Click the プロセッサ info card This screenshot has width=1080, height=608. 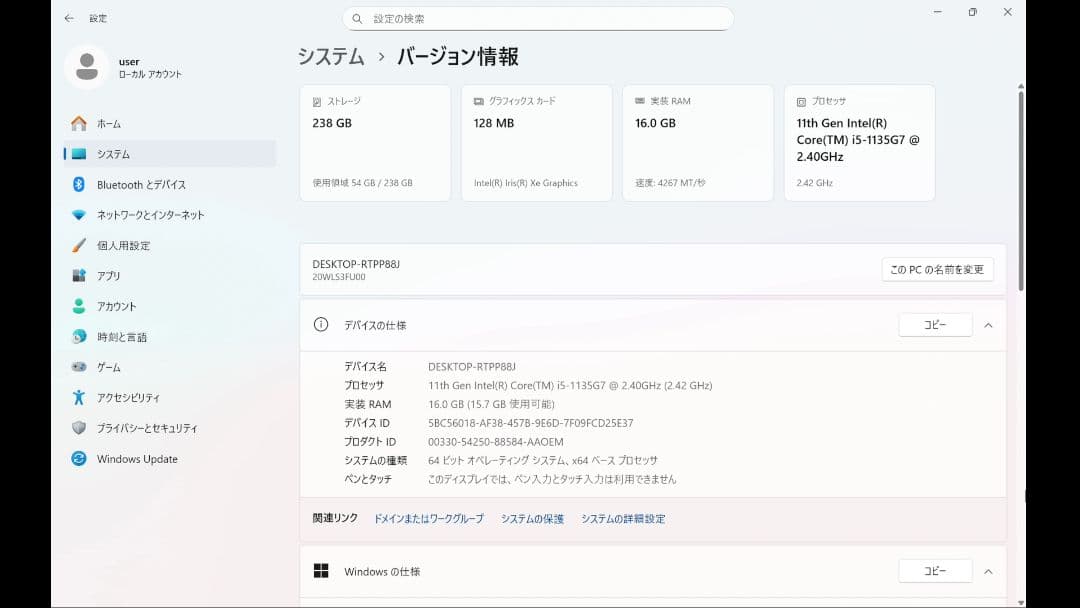tap(860, 143)
